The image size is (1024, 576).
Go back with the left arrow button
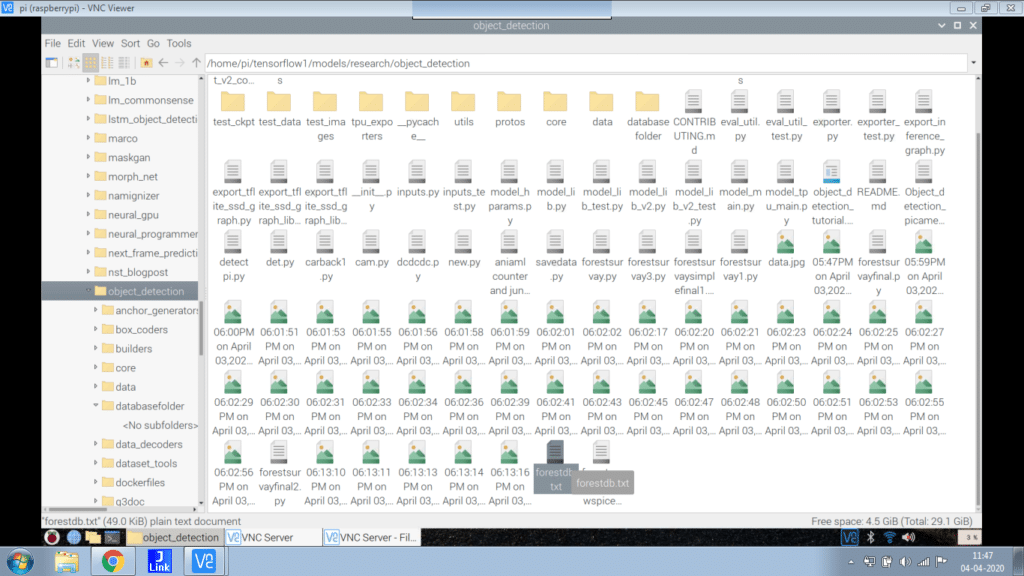point(163,63)
